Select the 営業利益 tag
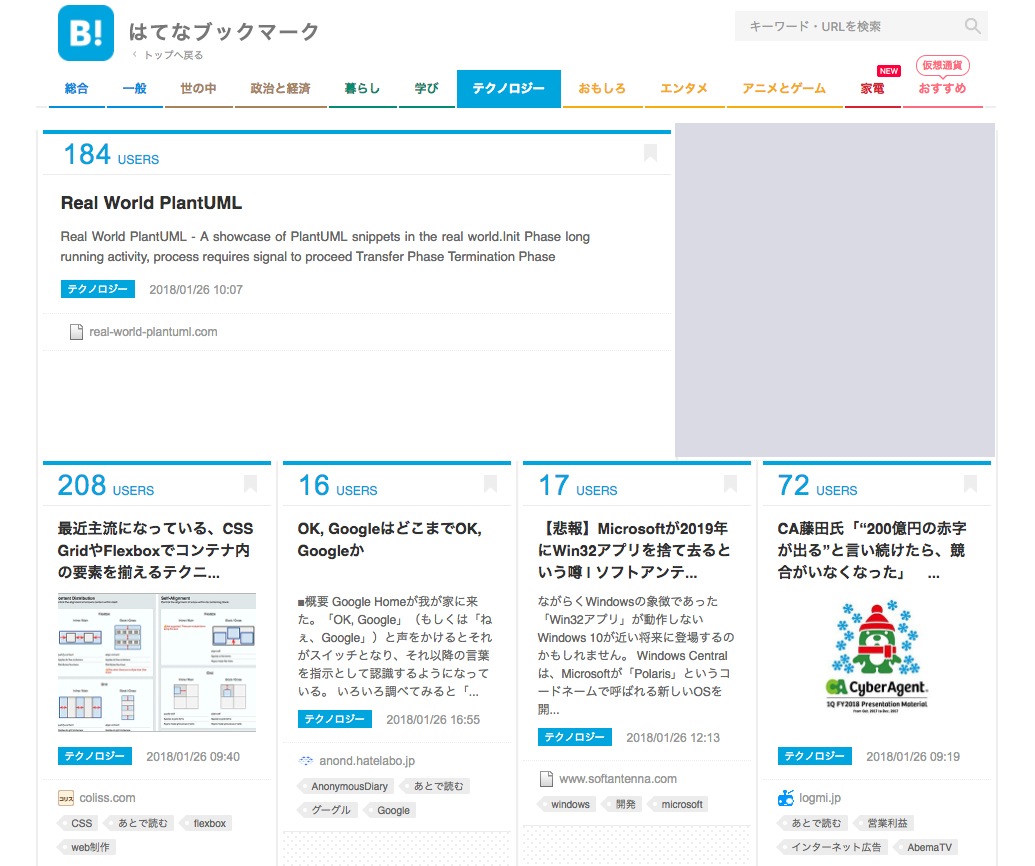The height and width of the screenshot is (866, 1035). tap(885, 823)
